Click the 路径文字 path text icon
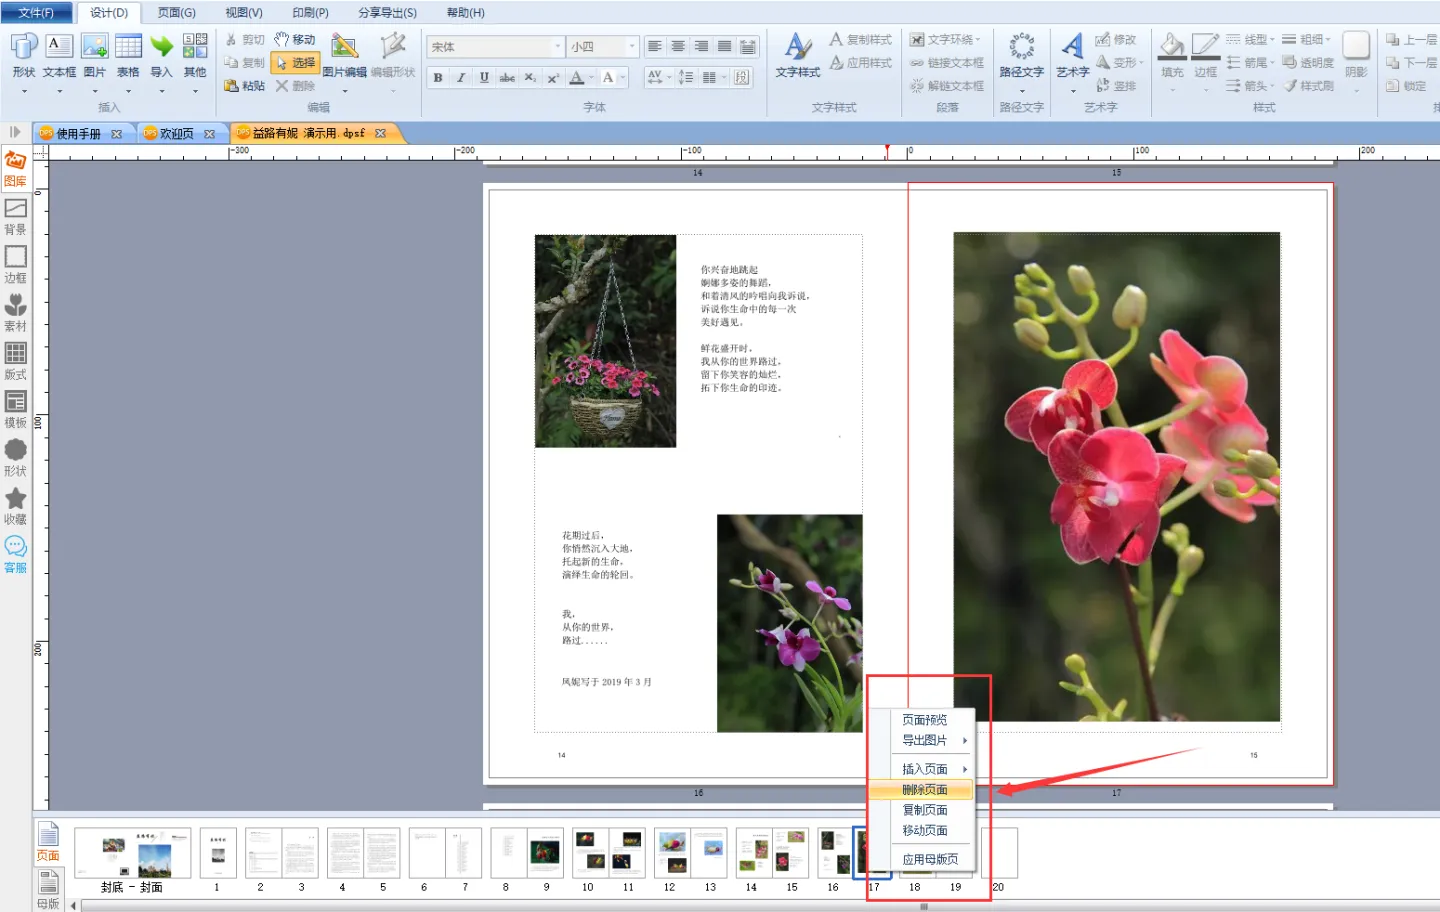The width and height of the screenshot is (1440, 912). tap(1021, 56)
